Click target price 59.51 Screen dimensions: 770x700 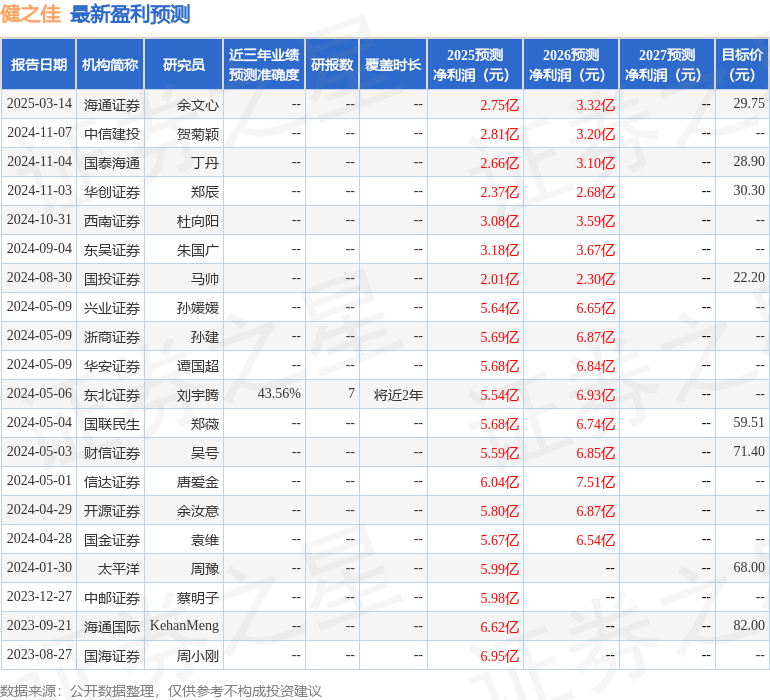[x=749, y=422]
